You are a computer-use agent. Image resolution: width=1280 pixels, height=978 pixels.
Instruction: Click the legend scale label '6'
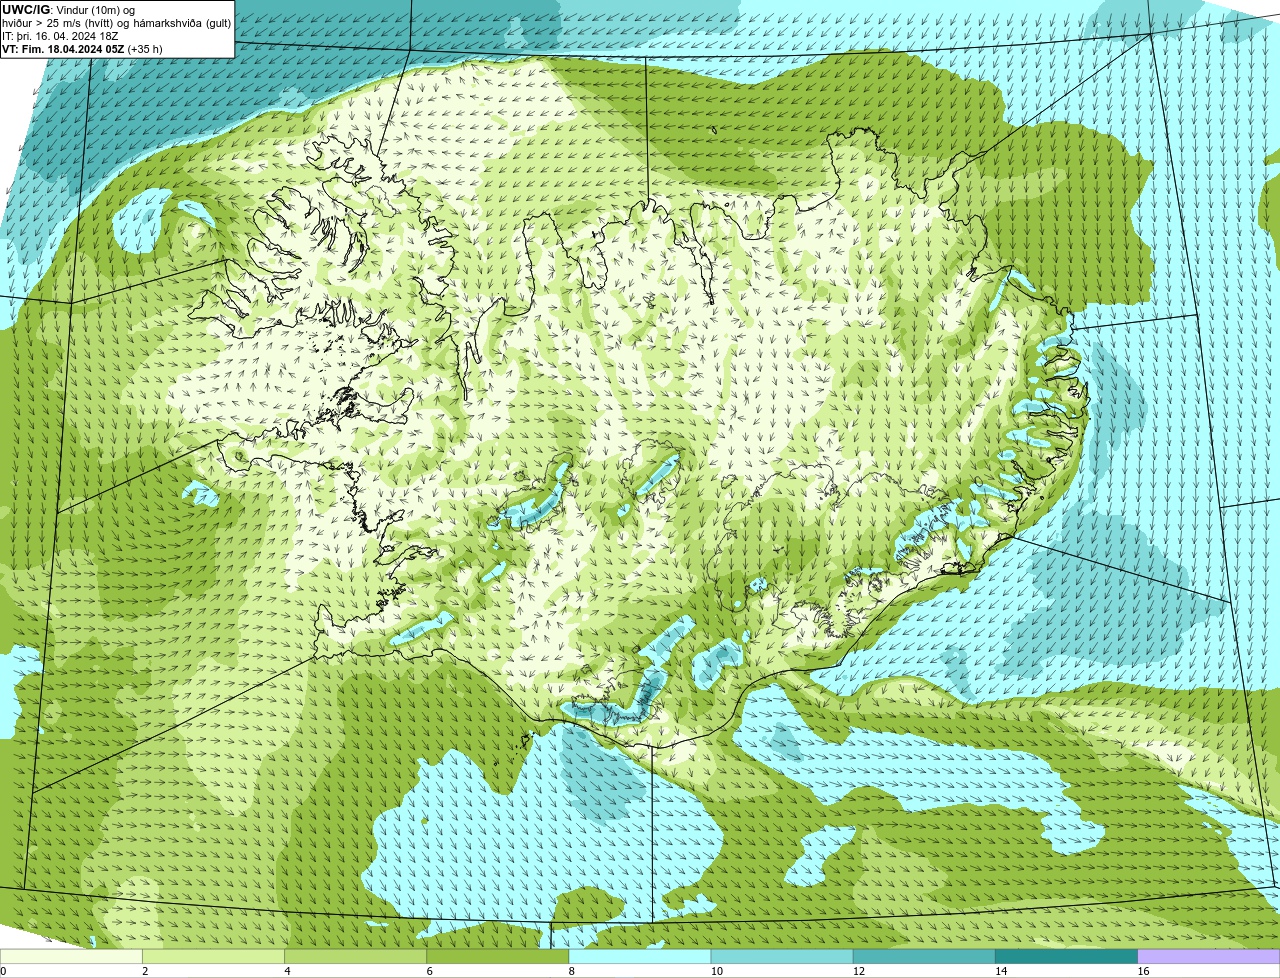(430, 971)
